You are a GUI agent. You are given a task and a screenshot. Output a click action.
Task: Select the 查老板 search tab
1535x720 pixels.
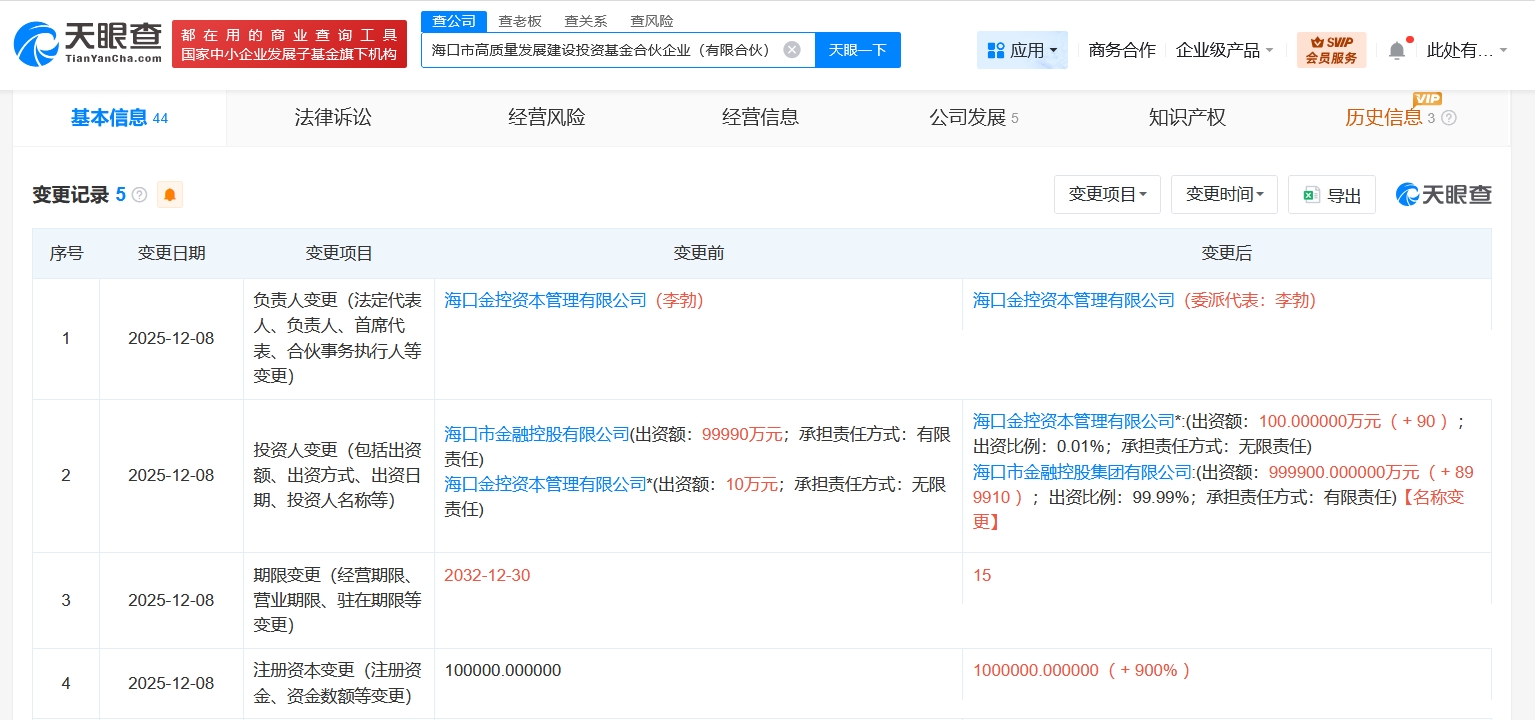tap(520, 21)
